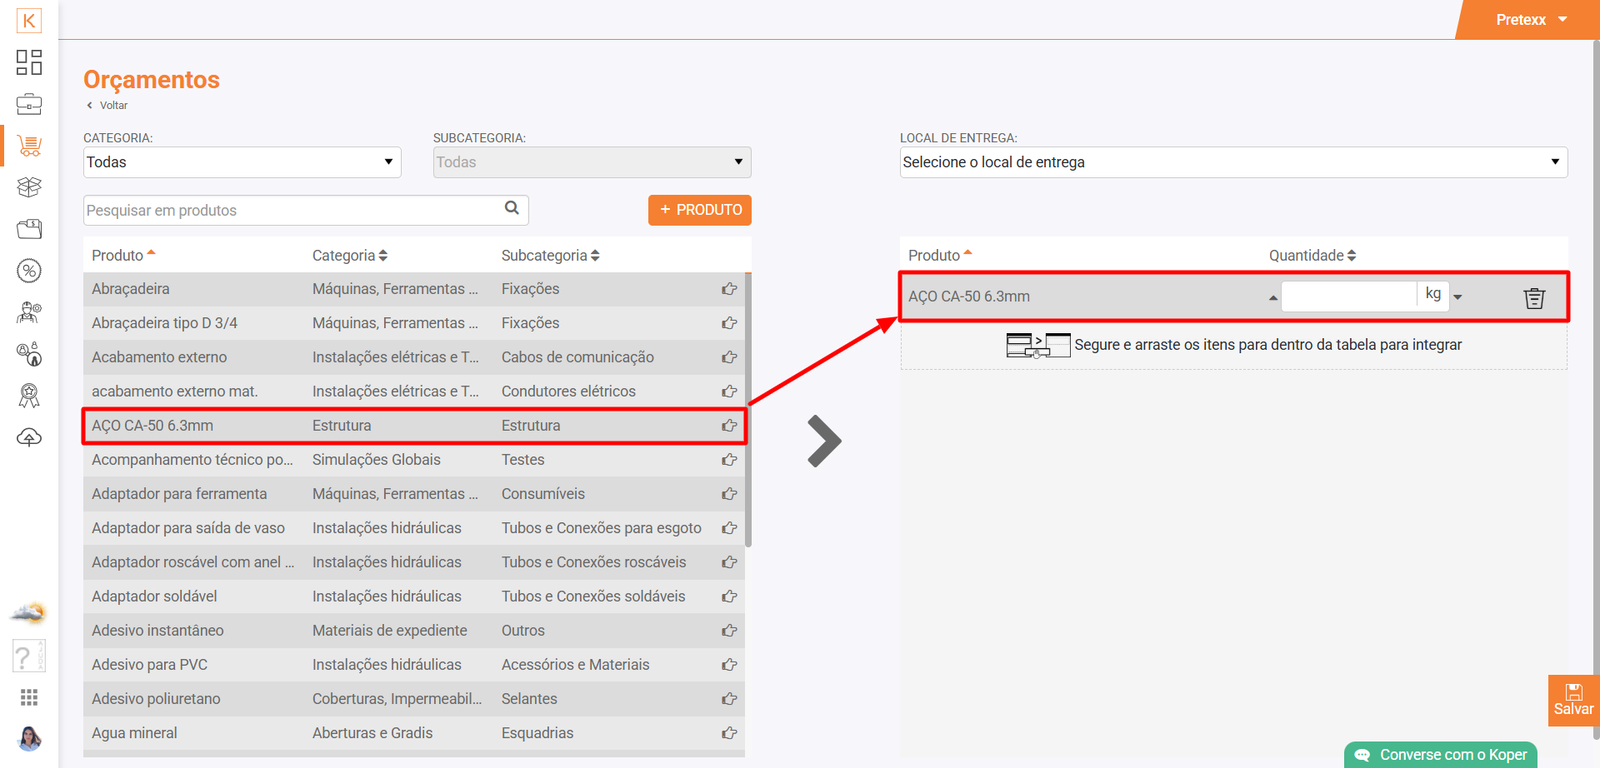Click the + PRODUTO button

pyautogui.click(x=700, y=210)
